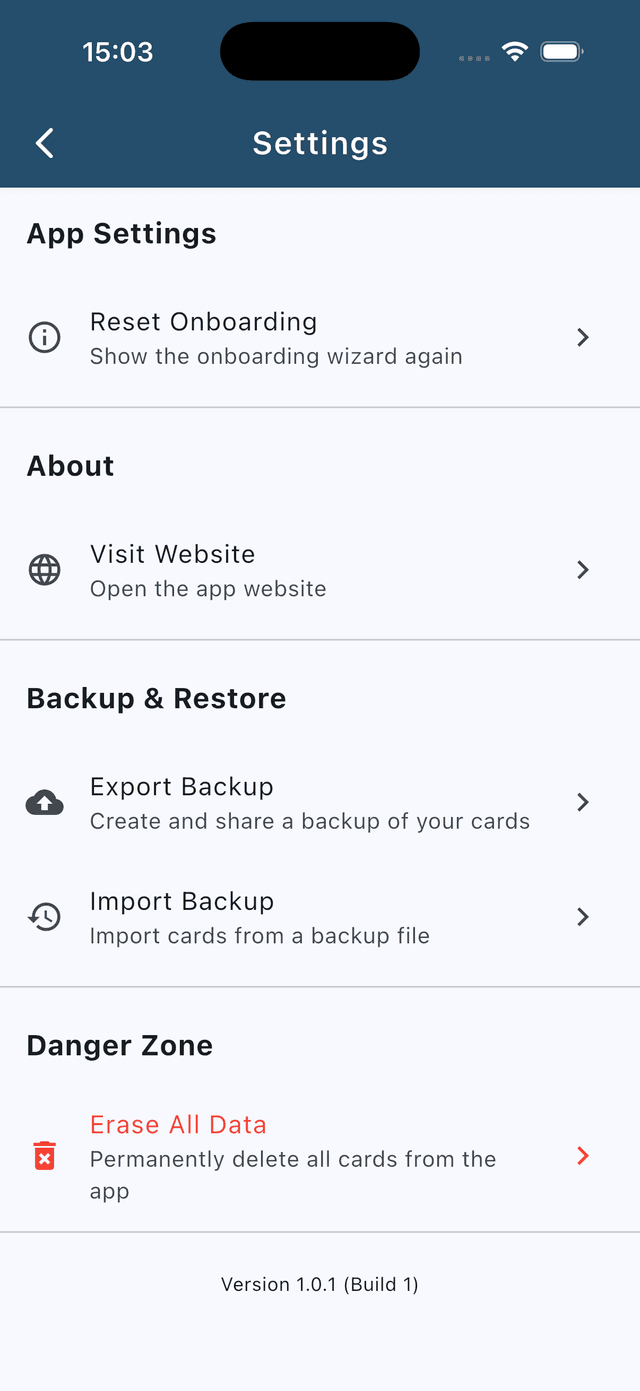Tap the chevron on Export Backup row
Viewport: 640px width, 1391px height.
tap(583, 802)
